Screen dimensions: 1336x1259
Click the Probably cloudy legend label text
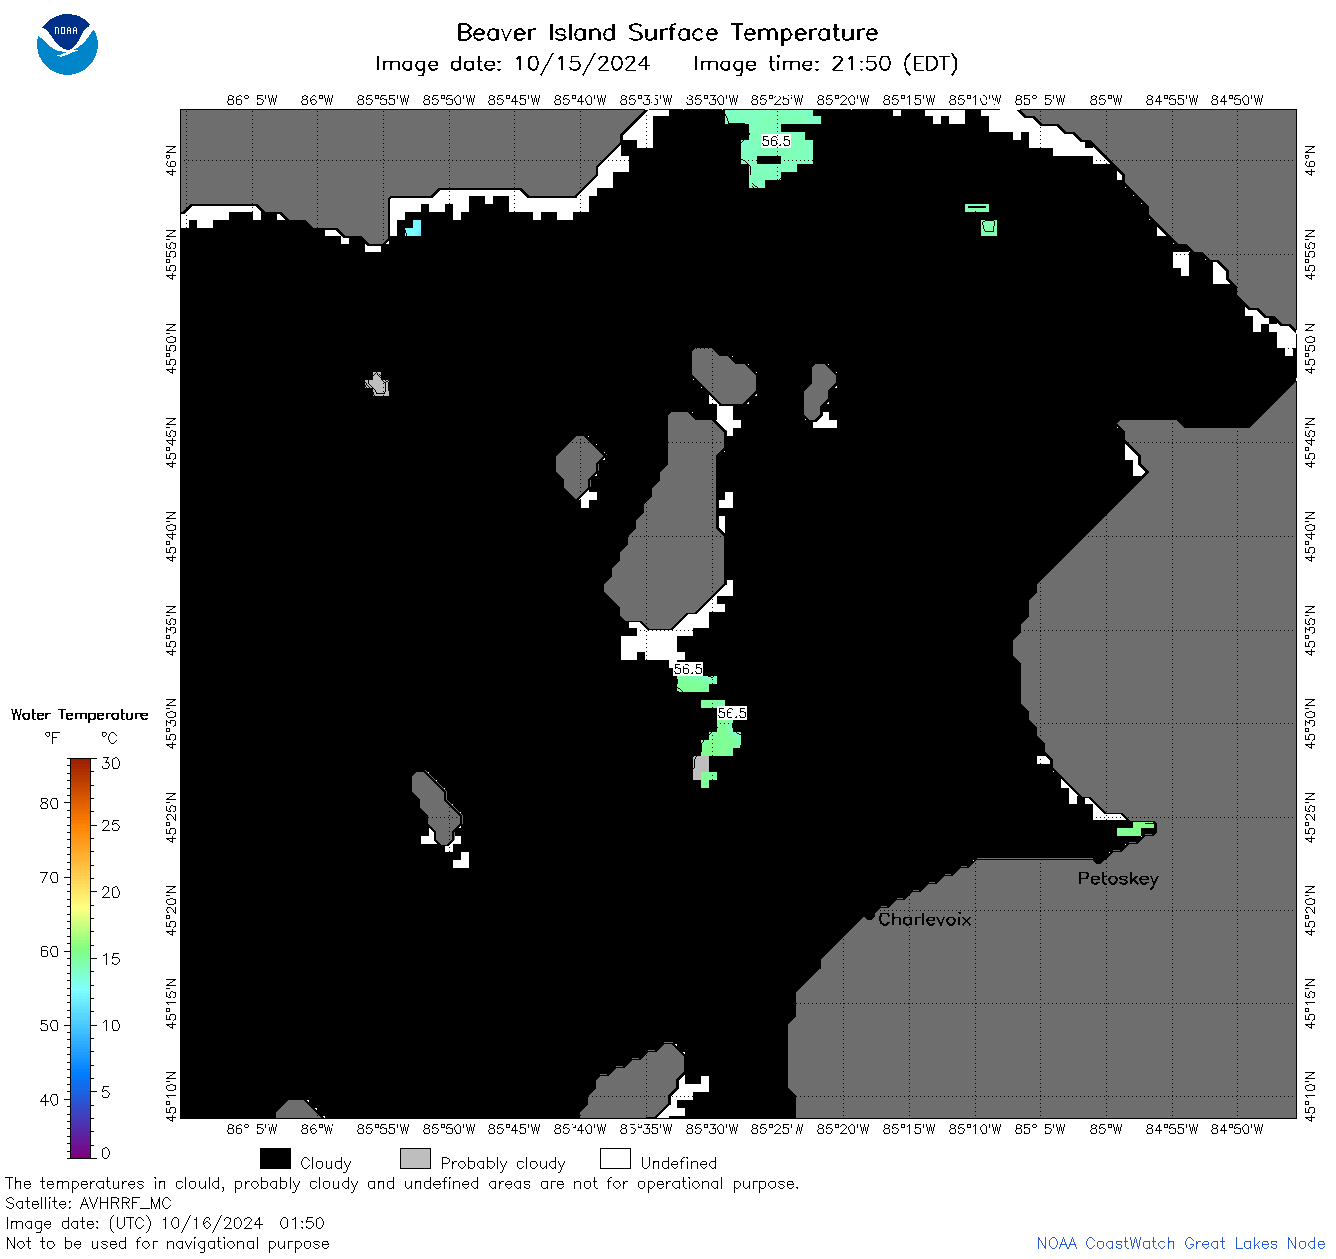[x=503, y=1163]
